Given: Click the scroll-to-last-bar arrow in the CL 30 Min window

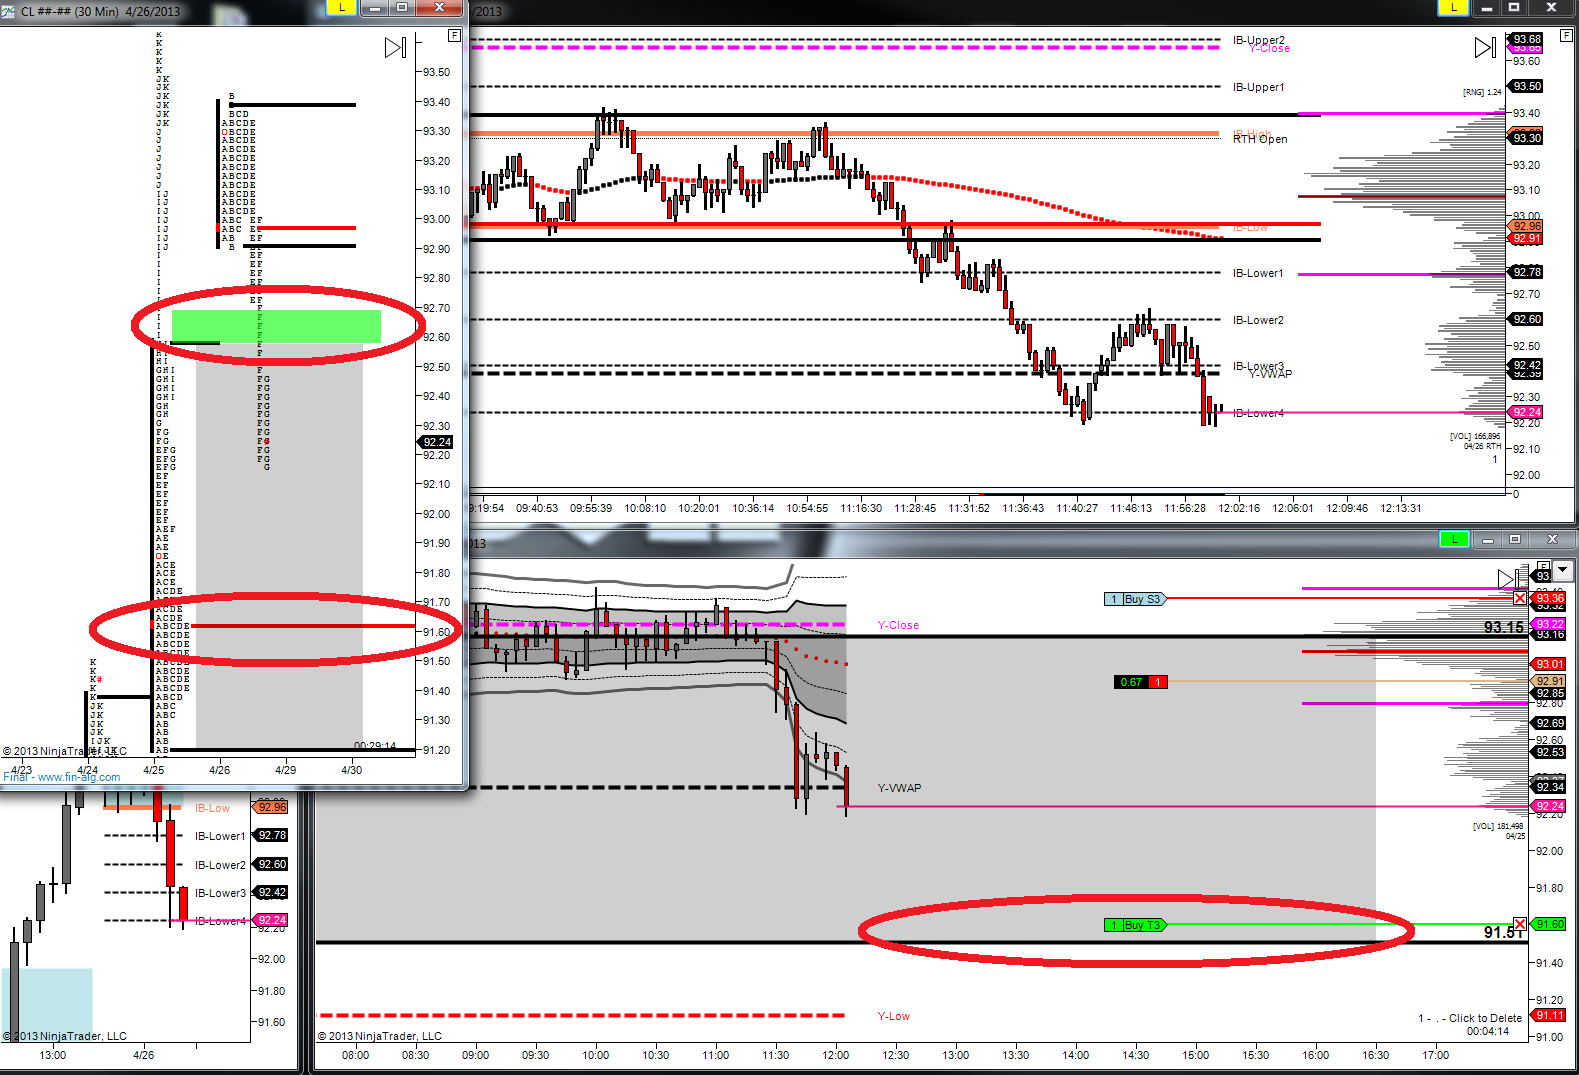Looking at the screenshot, I should 396,47.
